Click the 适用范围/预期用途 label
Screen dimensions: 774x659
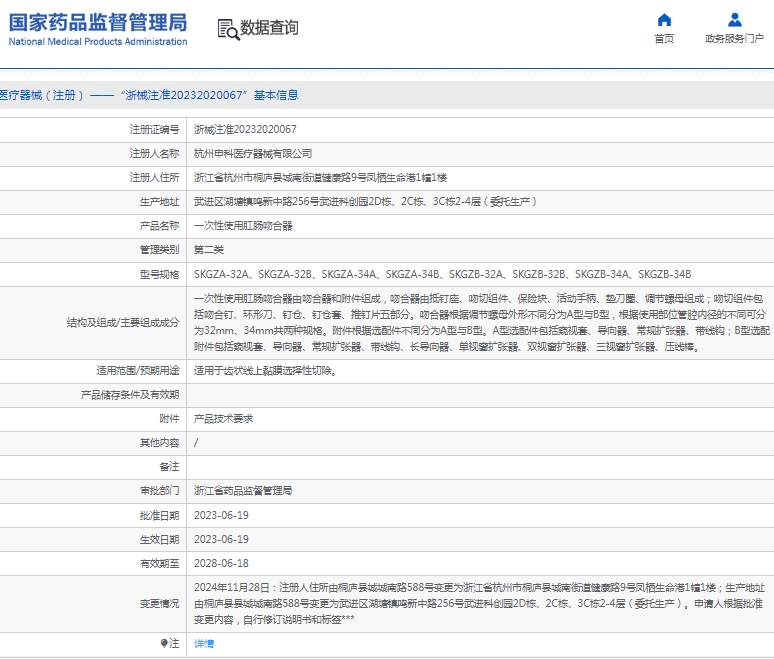click(x=138, y=370)
